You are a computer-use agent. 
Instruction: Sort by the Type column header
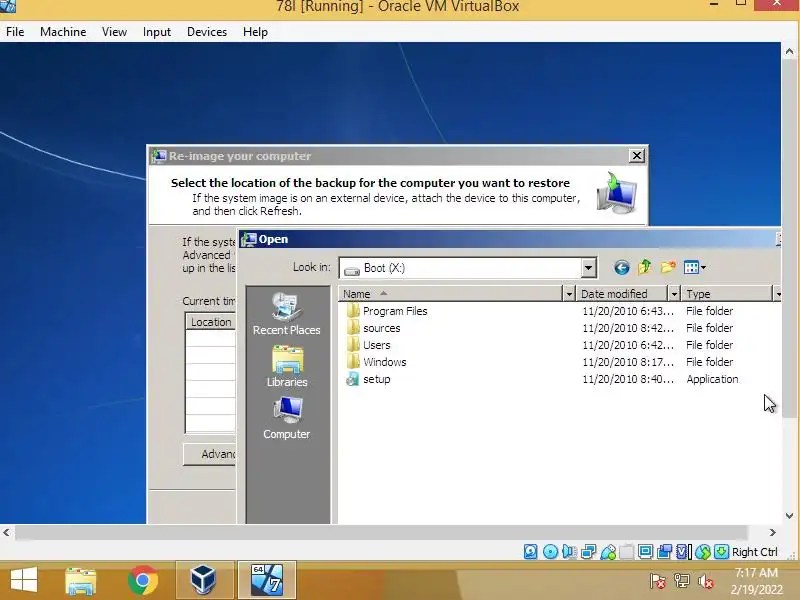click(x=727, y=294)
